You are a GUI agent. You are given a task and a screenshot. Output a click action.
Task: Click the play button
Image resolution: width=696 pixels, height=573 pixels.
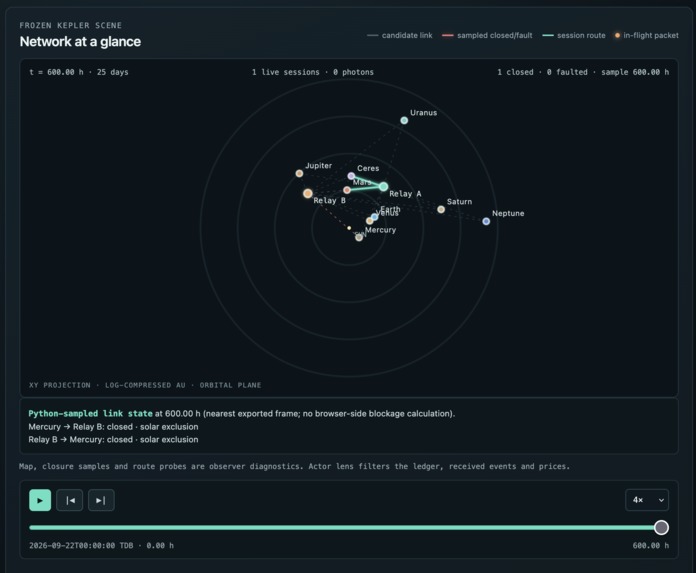40,500
